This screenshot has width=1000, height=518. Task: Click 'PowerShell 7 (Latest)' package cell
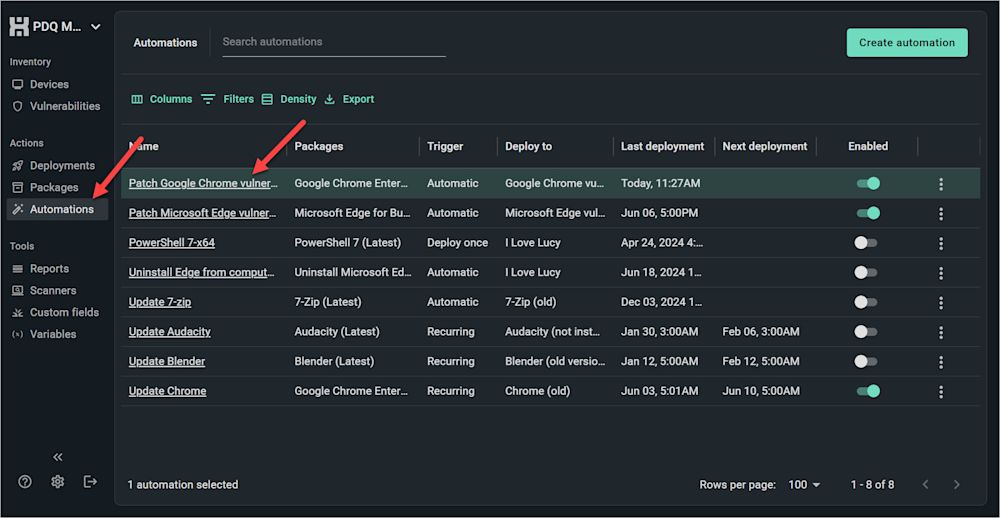pyautogui.click(x=348, y=242)
